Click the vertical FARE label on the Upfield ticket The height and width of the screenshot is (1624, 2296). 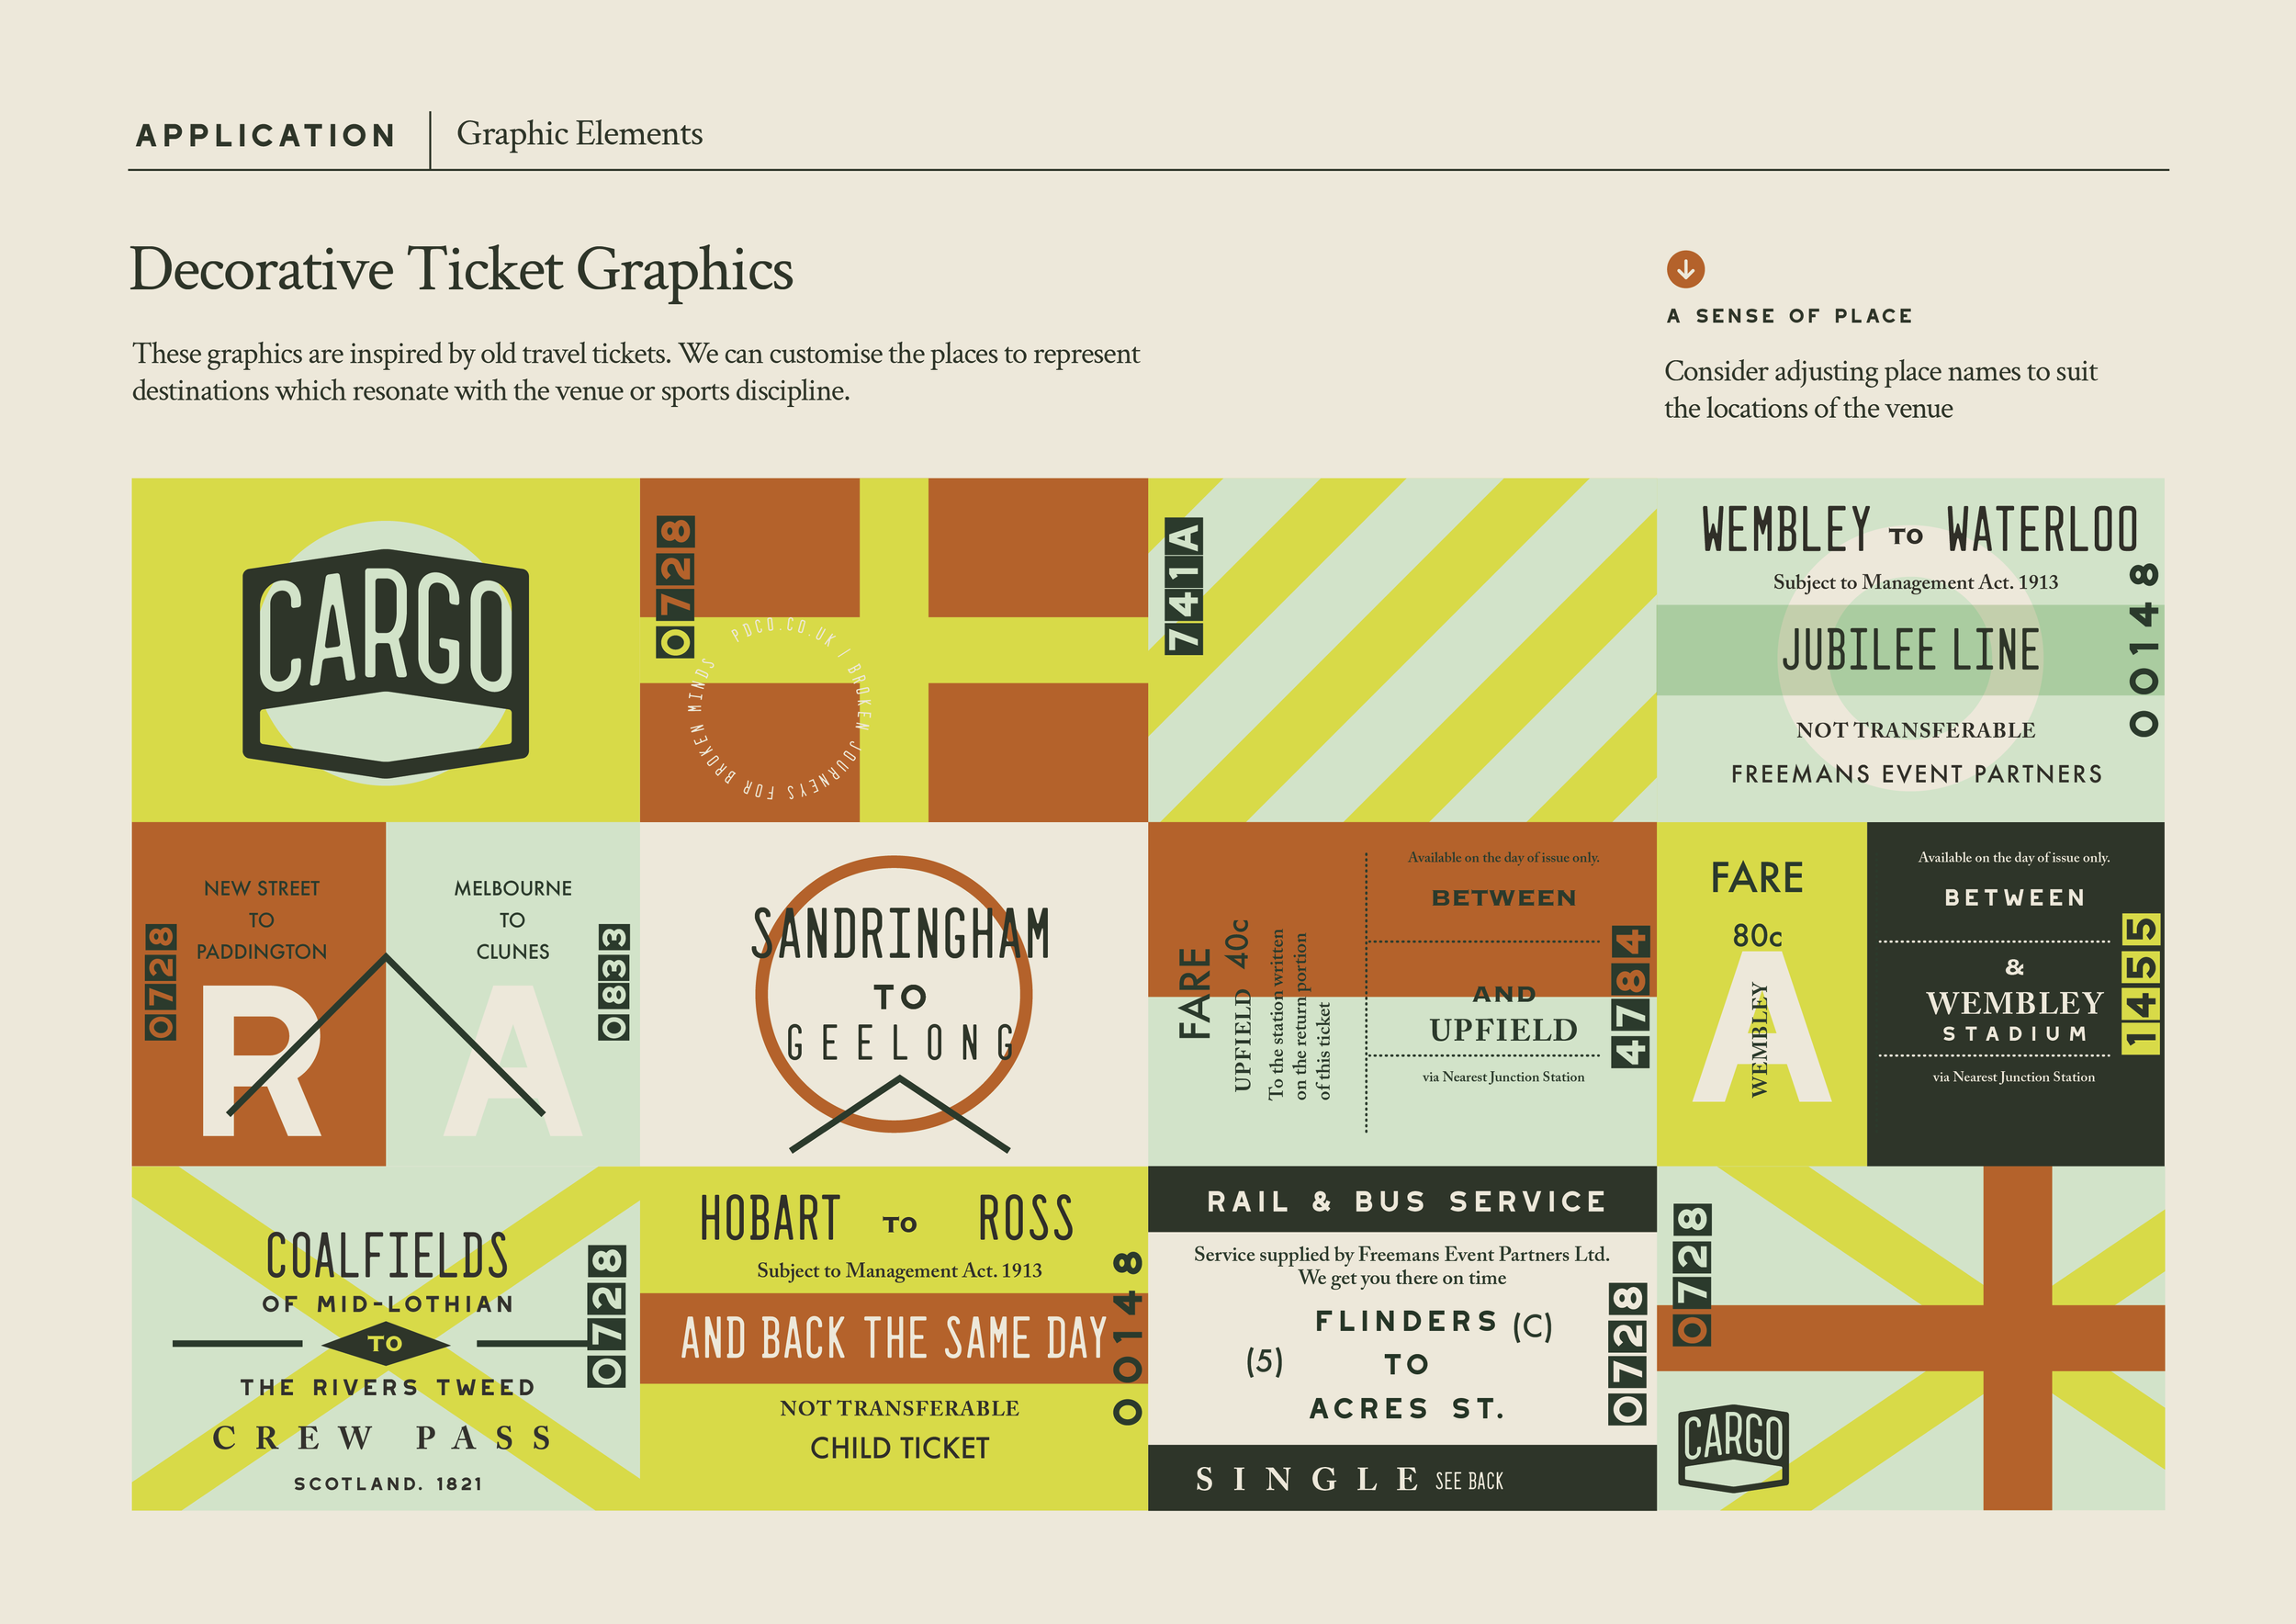coord(1195,993)
